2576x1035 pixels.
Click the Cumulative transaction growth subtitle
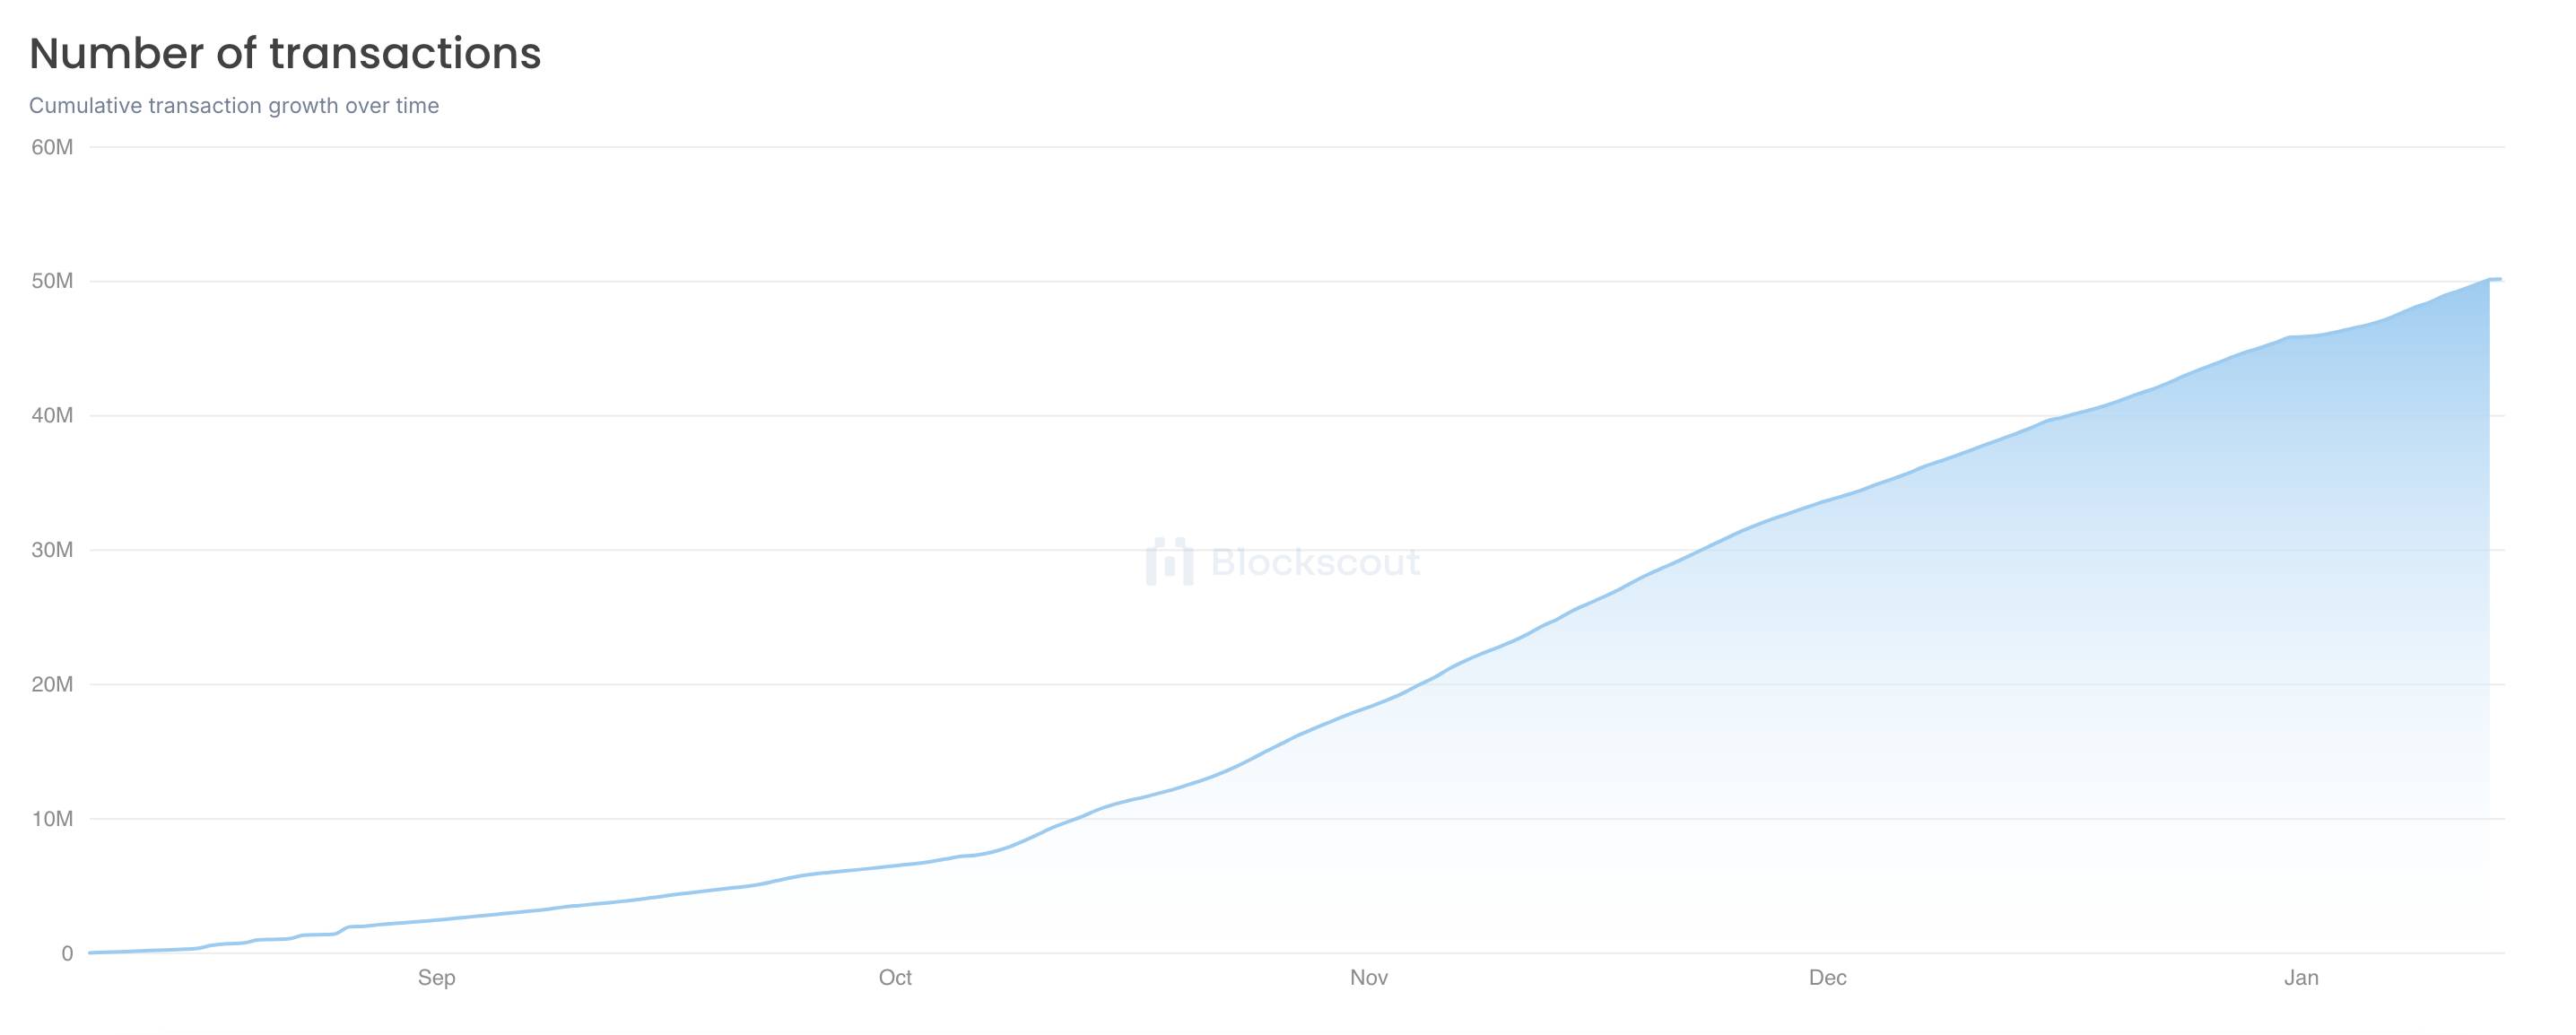(x=234, y=106)
